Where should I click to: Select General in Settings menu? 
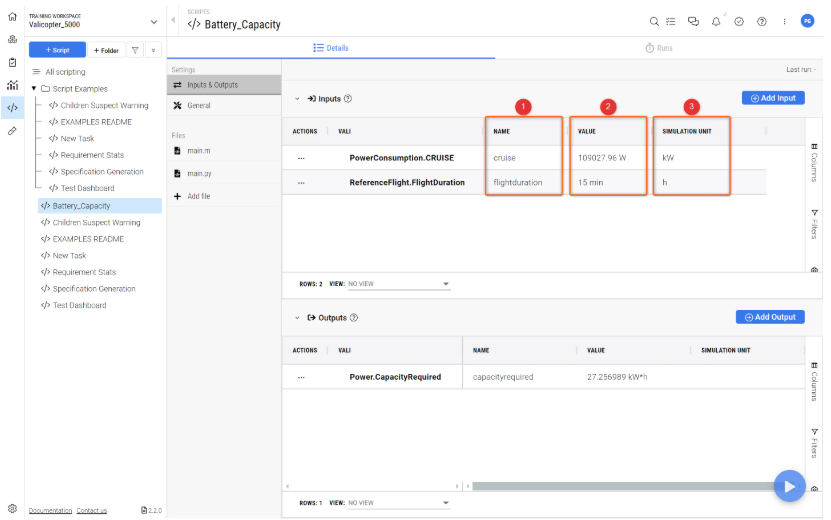click(x=198, y=105)
